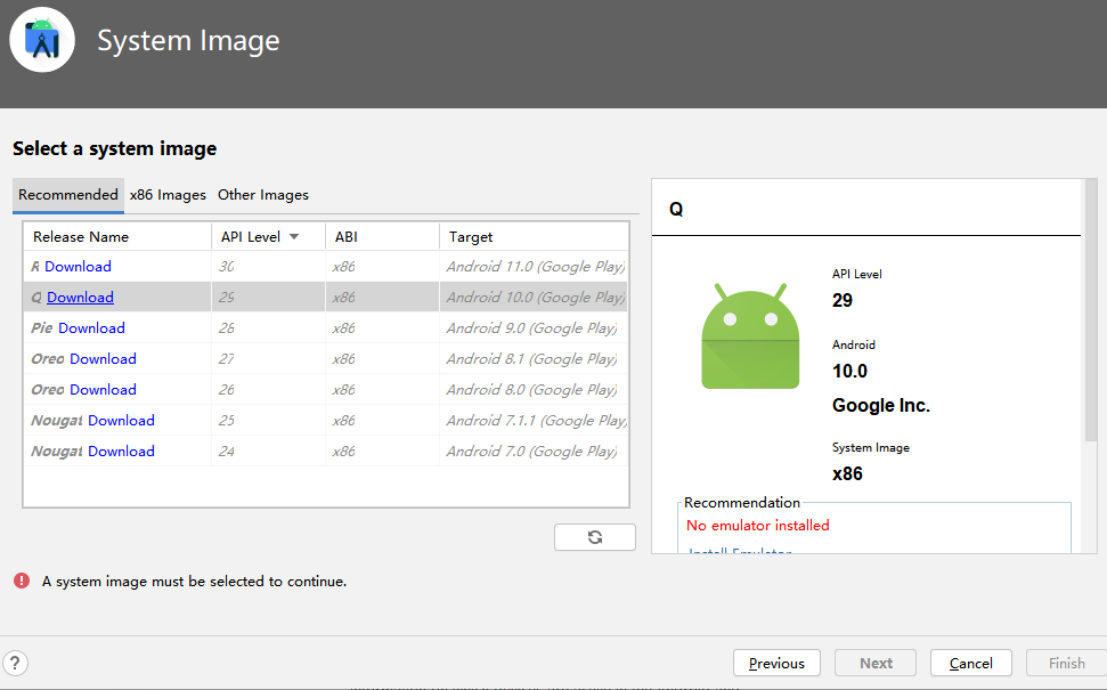Screen dimensions: 1107x690
Task: Select the Android 7.0 (Google Play) target cell
Action: pos(534,451)
